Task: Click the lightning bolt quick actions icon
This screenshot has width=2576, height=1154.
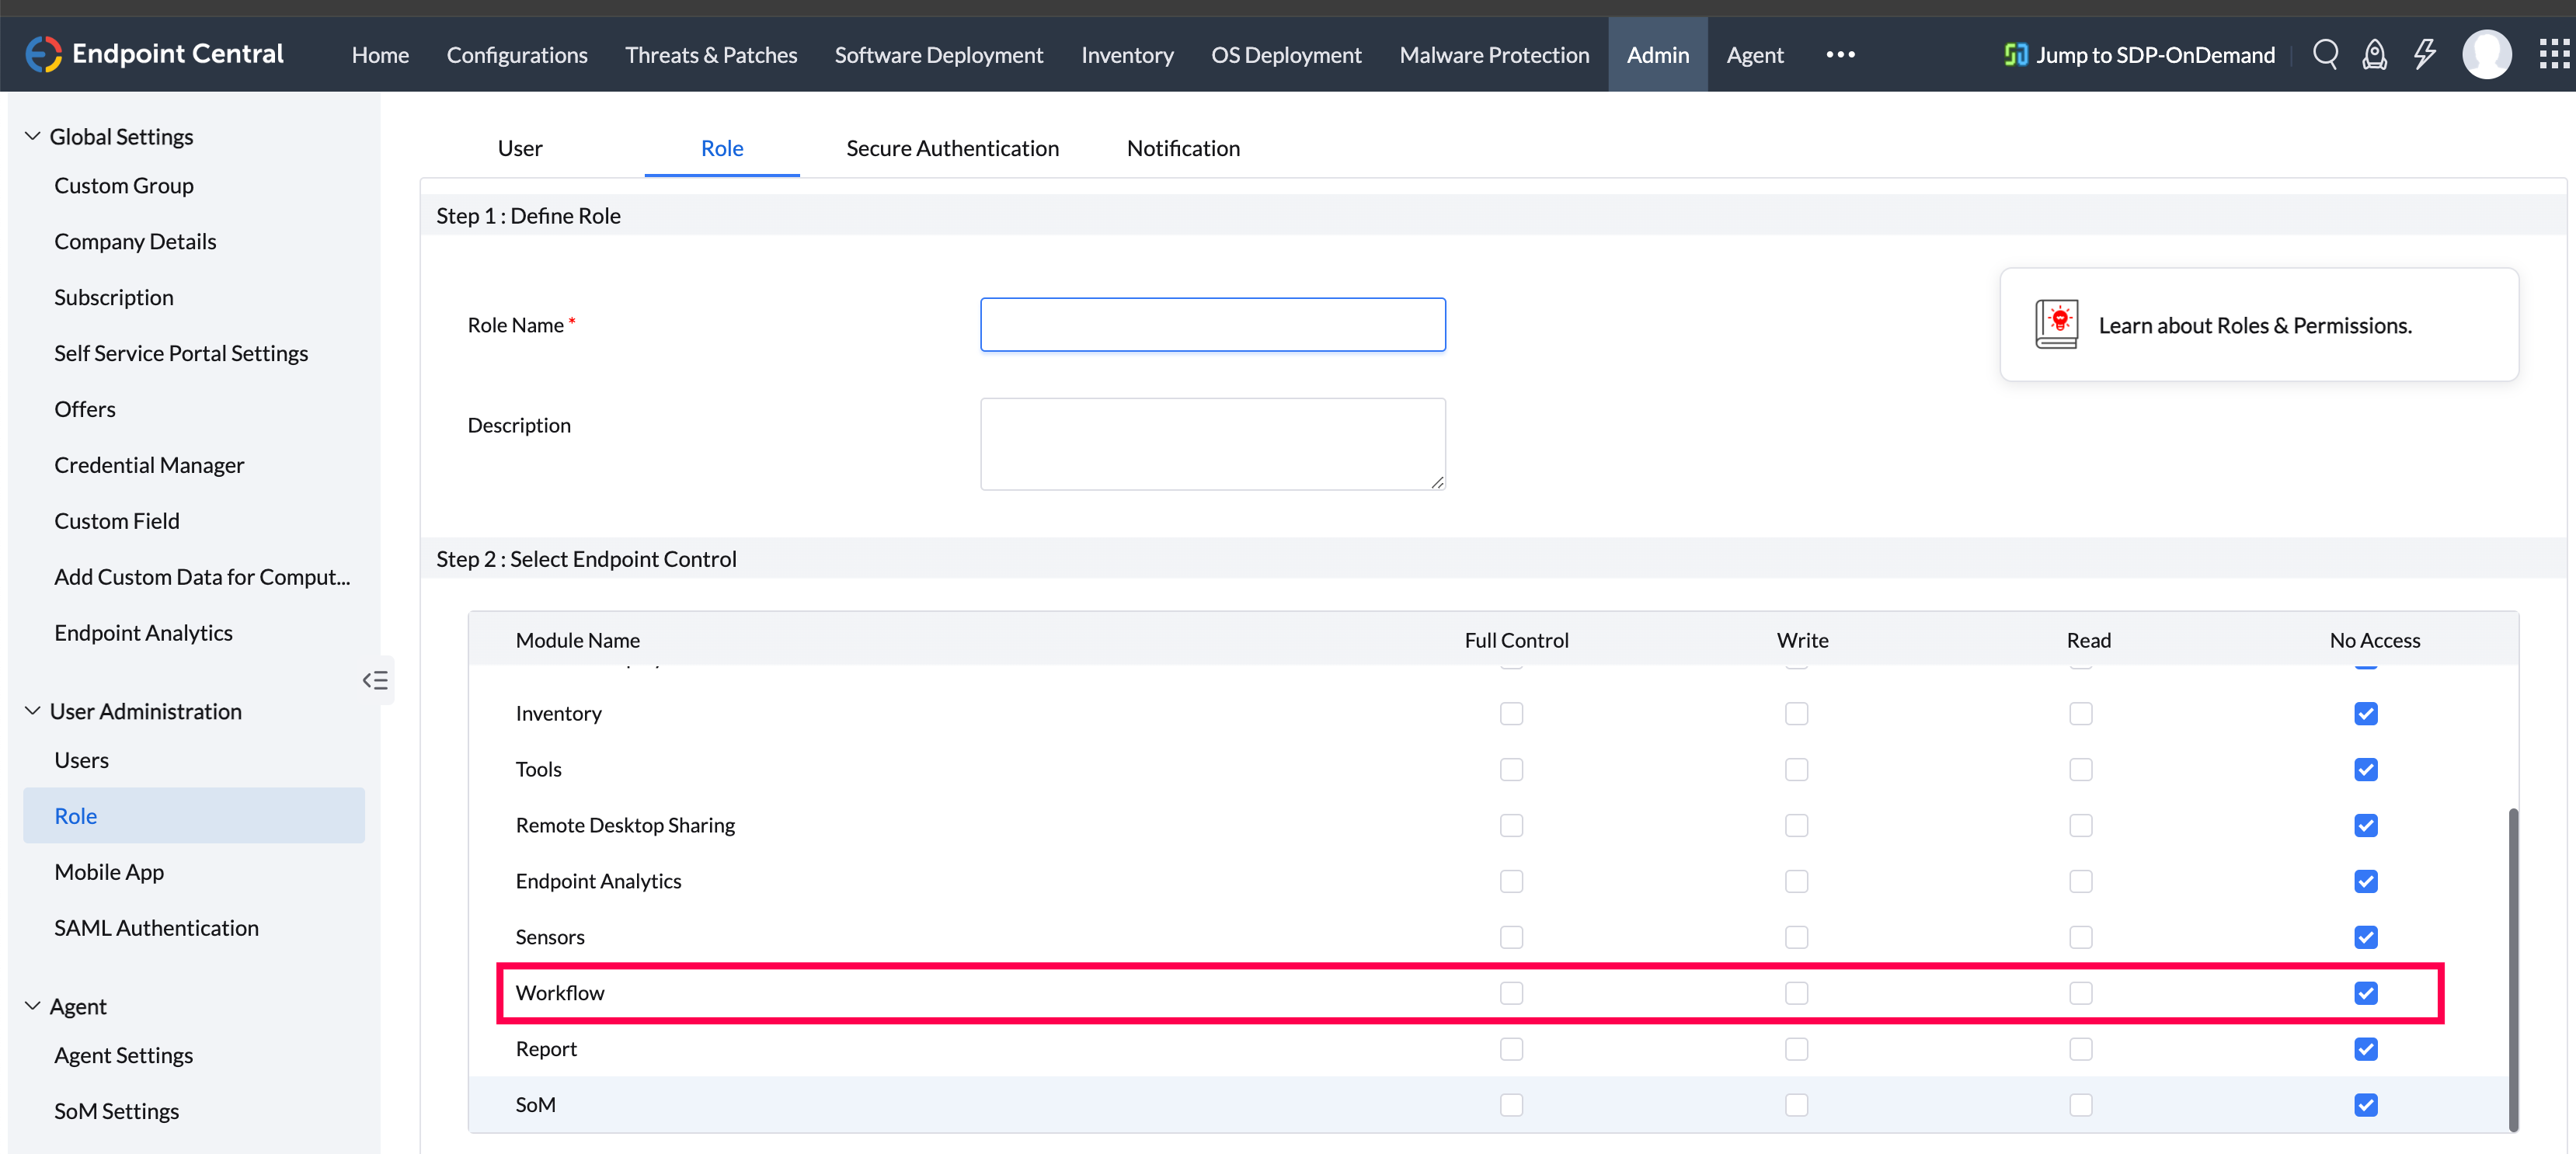Action: [2425, 54]
